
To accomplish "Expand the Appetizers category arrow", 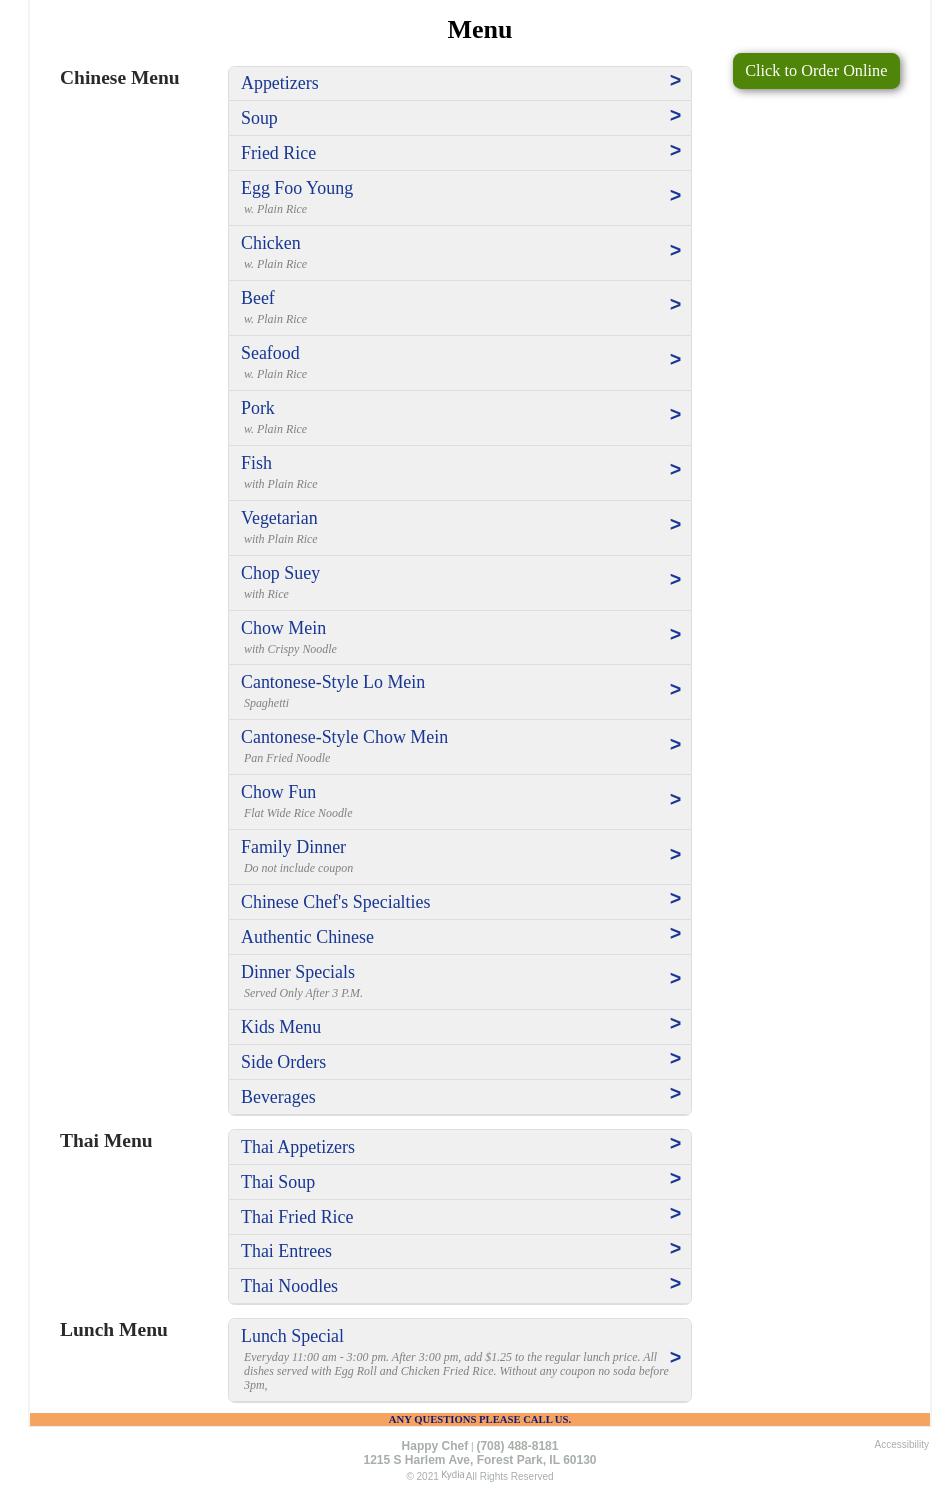I will 675,81.
